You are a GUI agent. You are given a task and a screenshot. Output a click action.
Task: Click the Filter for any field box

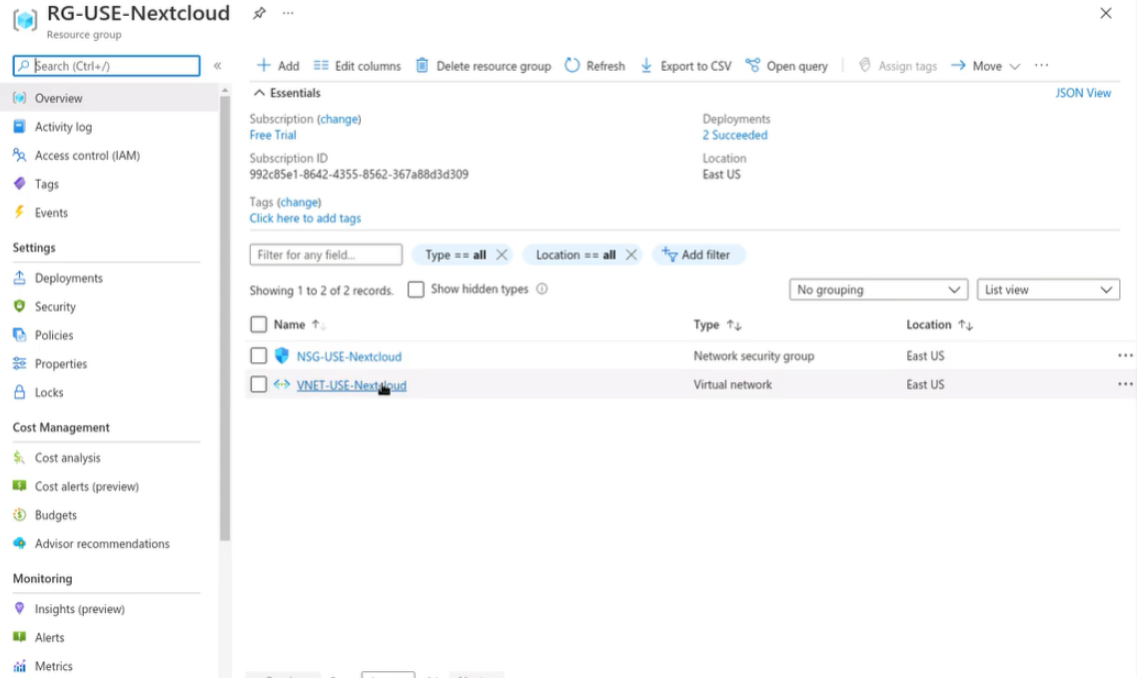(x=326, y=255)
